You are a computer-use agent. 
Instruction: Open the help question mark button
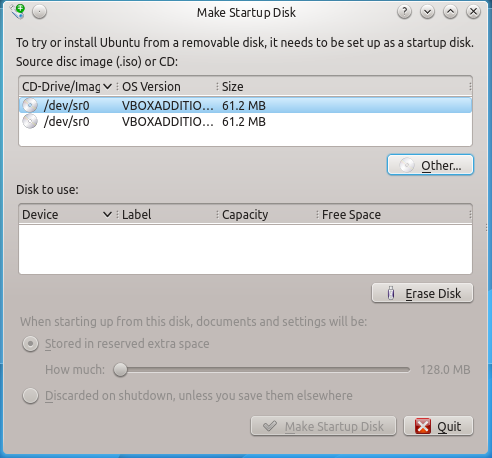(404, 12)
